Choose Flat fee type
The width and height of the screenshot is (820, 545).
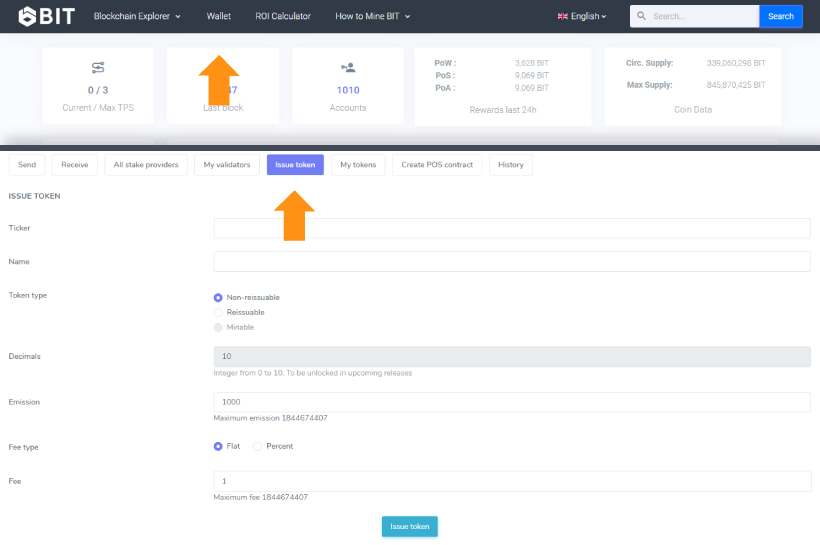pyautogui.click(x=218, y=446)
